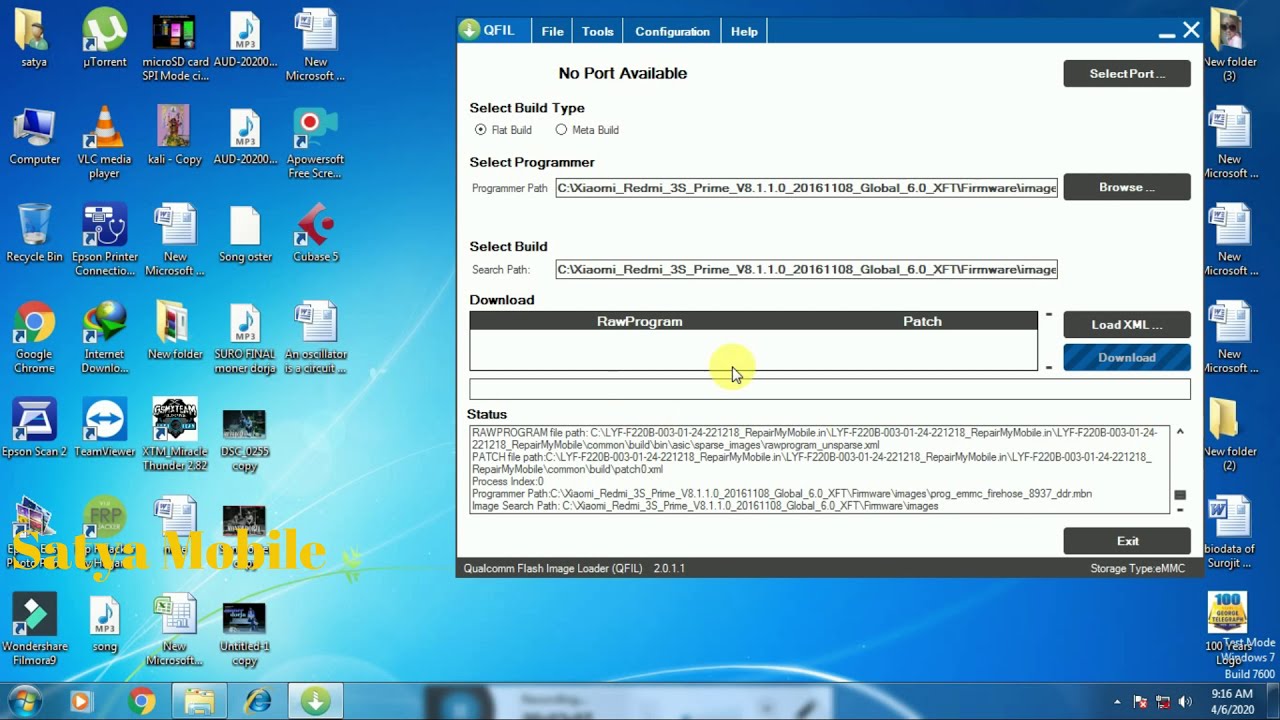Click the Exit button in QFIL

point(1127,541)
